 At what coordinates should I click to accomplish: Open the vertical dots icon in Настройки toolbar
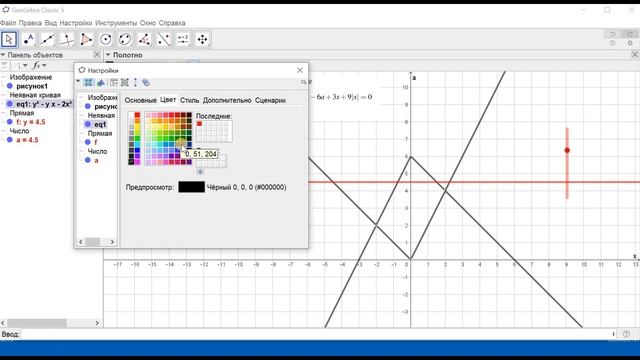point(136,82)
